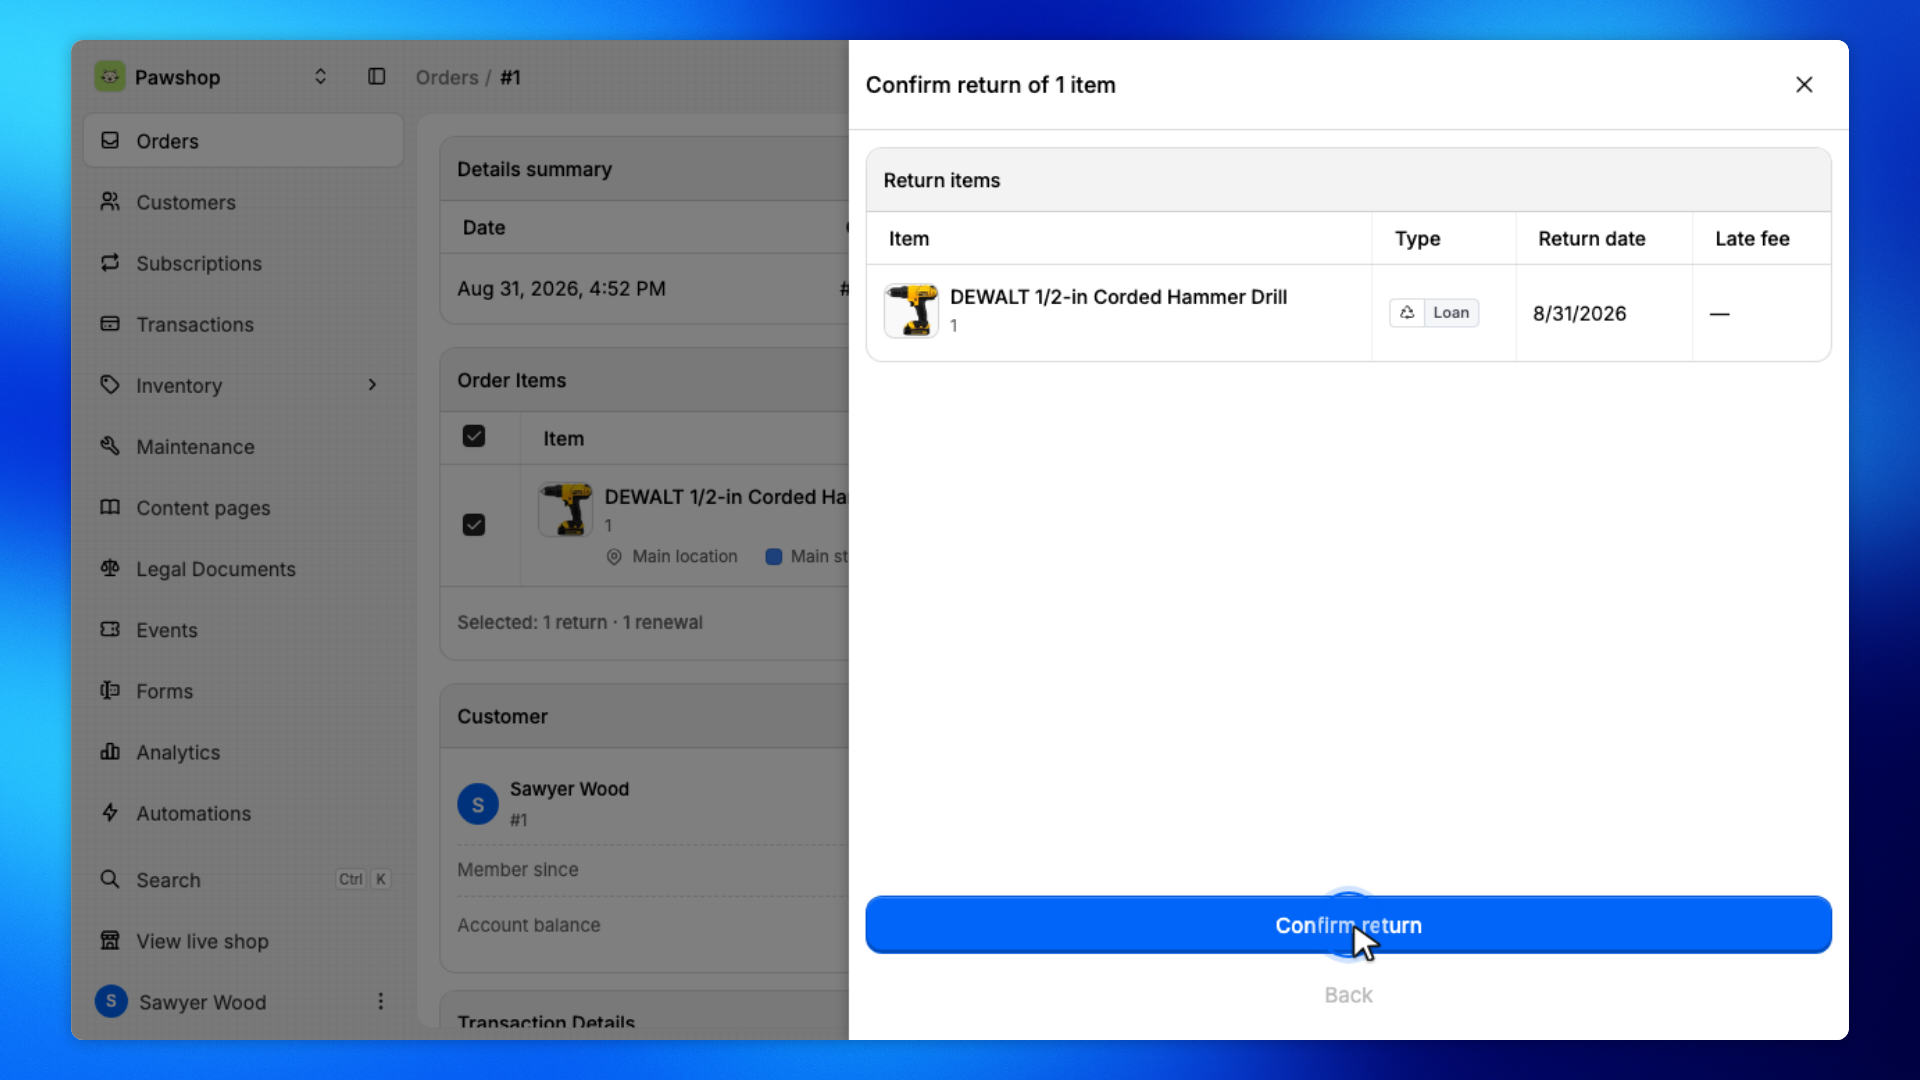Click the Orders breadcrumb link
Image resolution: width=1920 pixels, height=1080 pixels.
pos(447,77)
